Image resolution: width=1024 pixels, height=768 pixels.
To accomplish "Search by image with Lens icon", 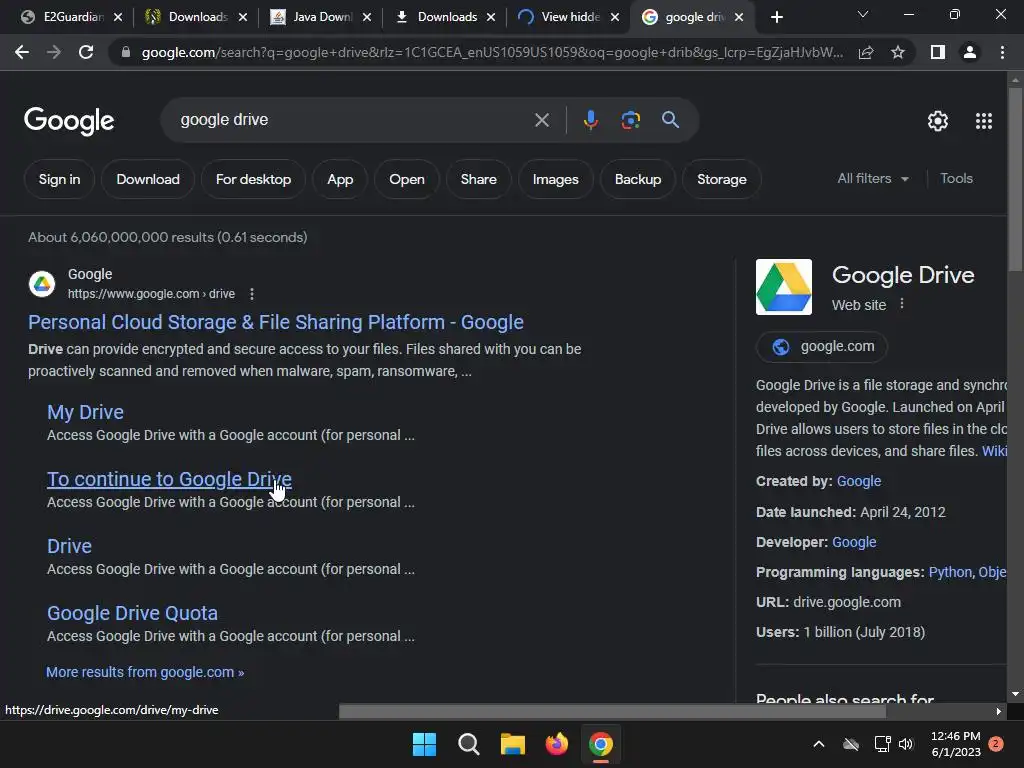I will (x=630, y=120).
